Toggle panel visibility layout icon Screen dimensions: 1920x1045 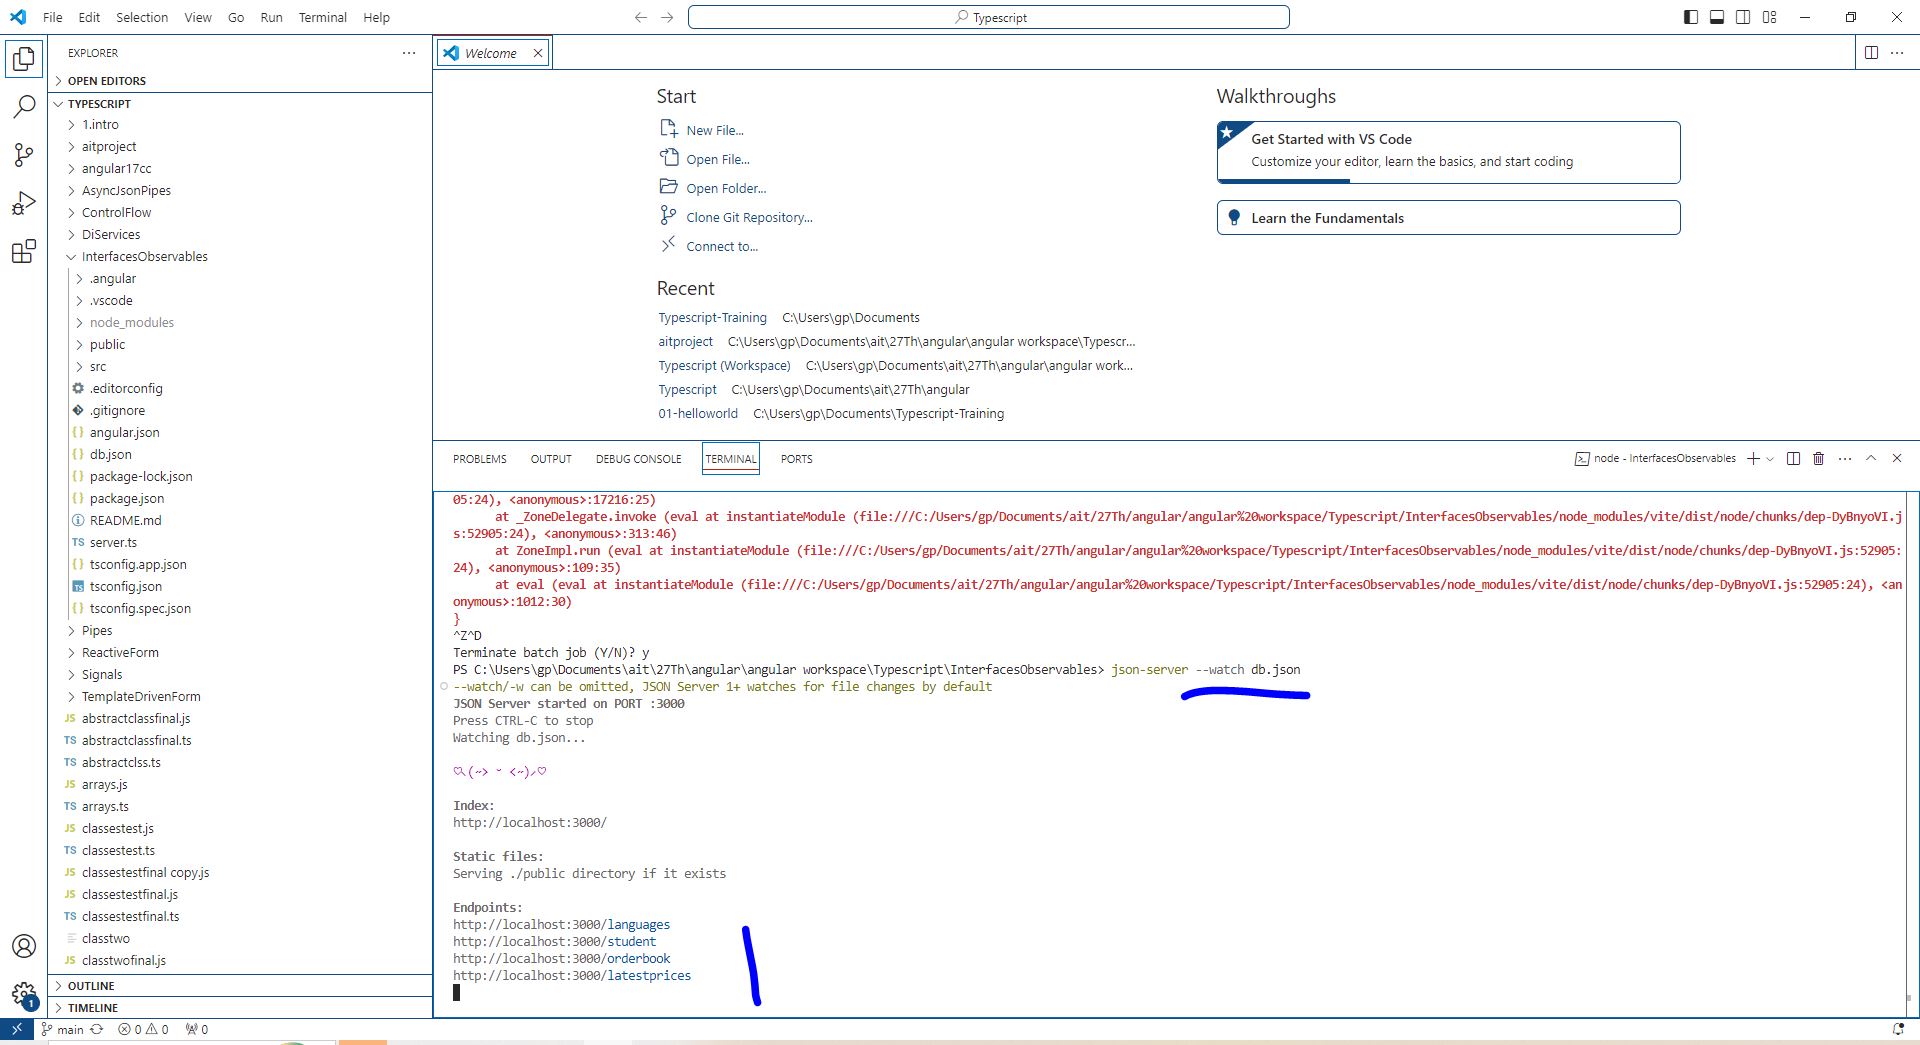coord(1717,17)
